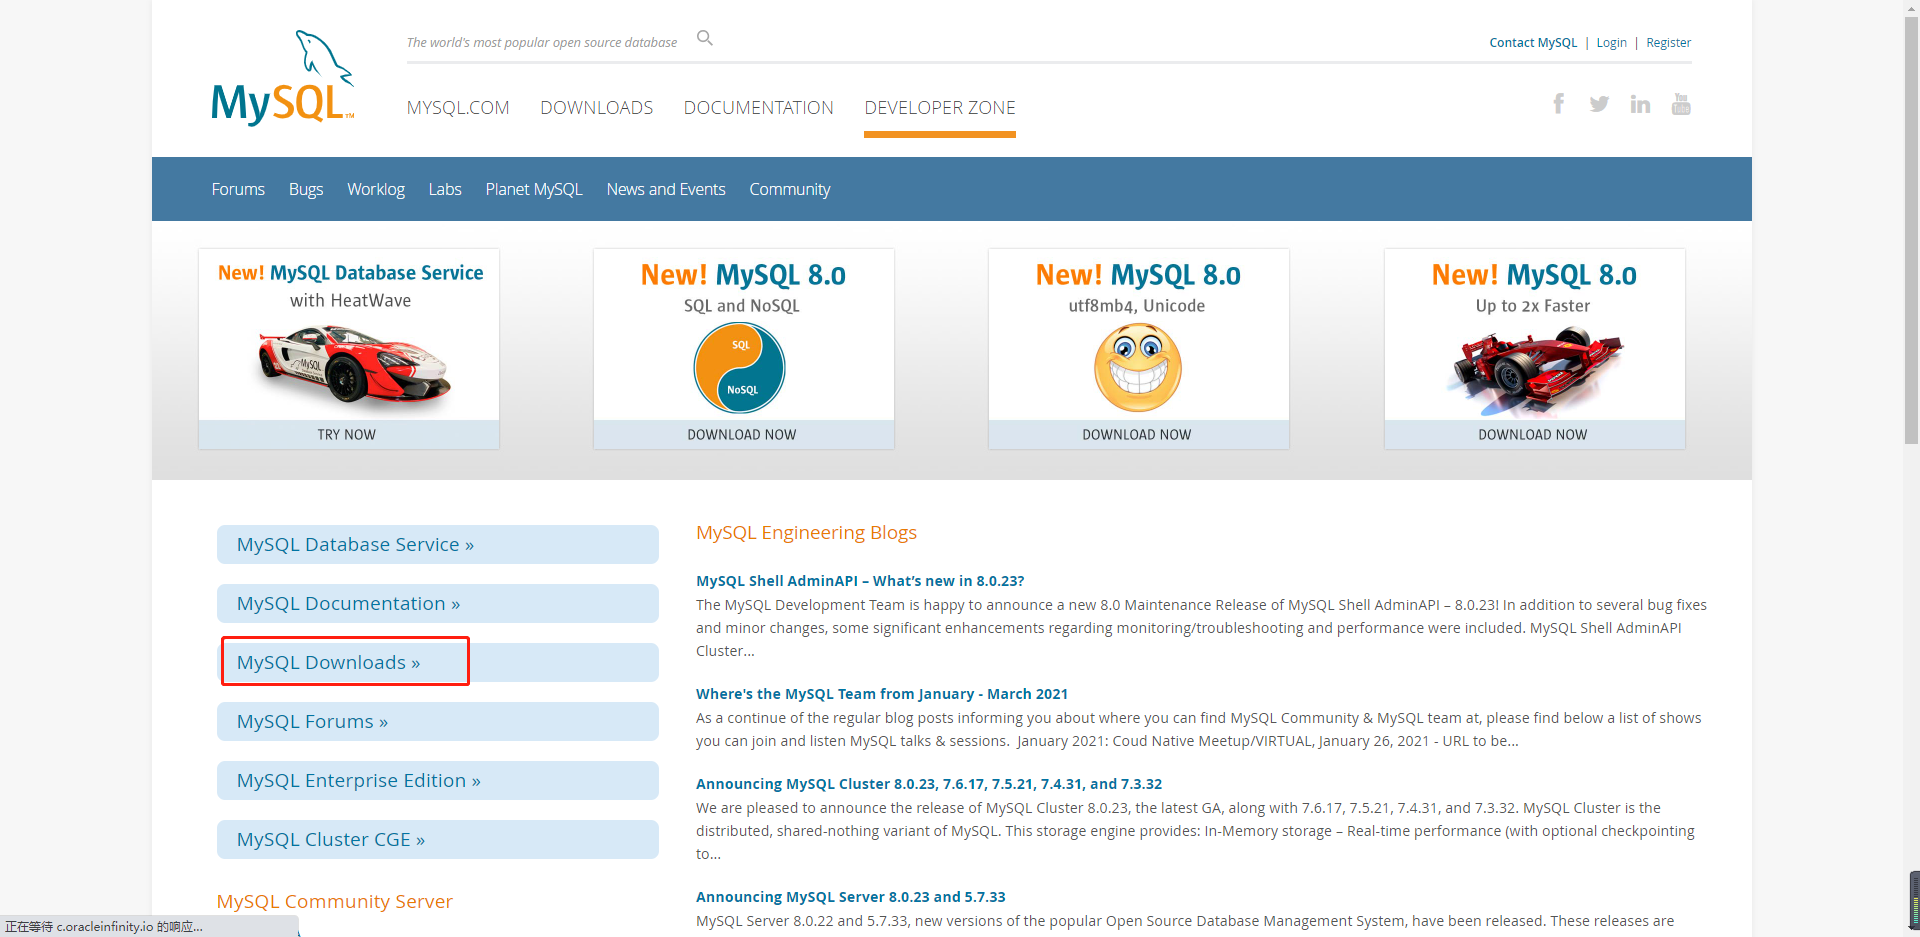The image size is (1920, 937).
Task: Switch to the DOWNLOADS tab
Action: (596, 107)
